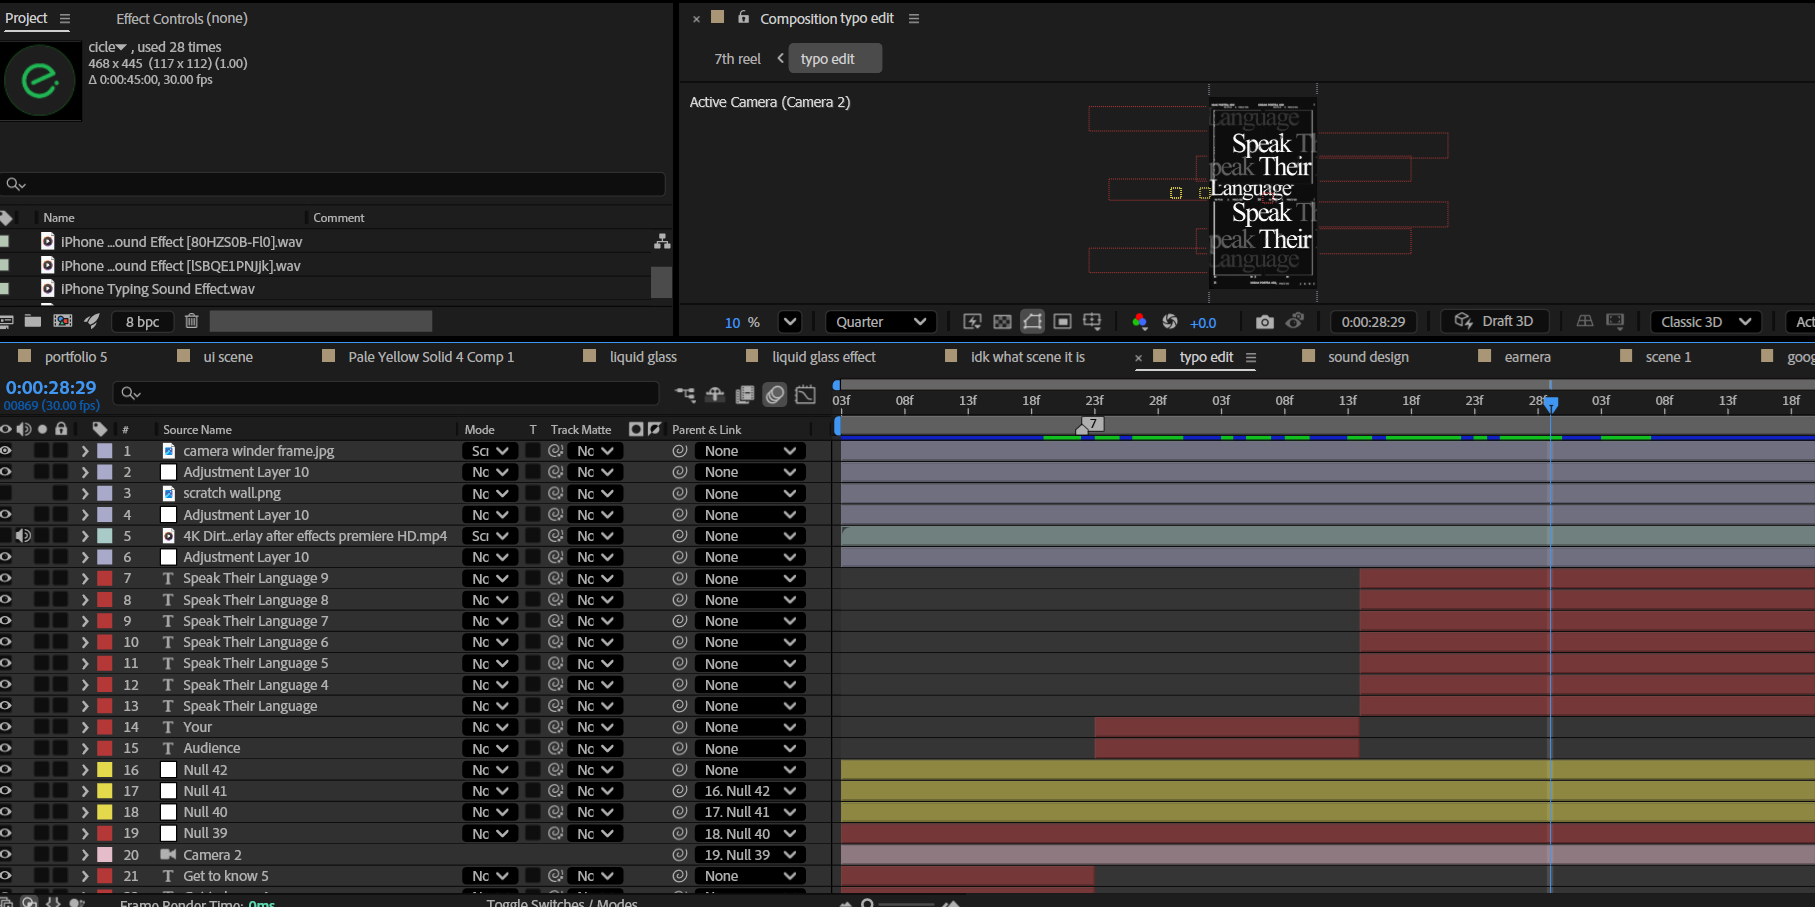Switch to the liquid glass effect tab

pos(823,357)
